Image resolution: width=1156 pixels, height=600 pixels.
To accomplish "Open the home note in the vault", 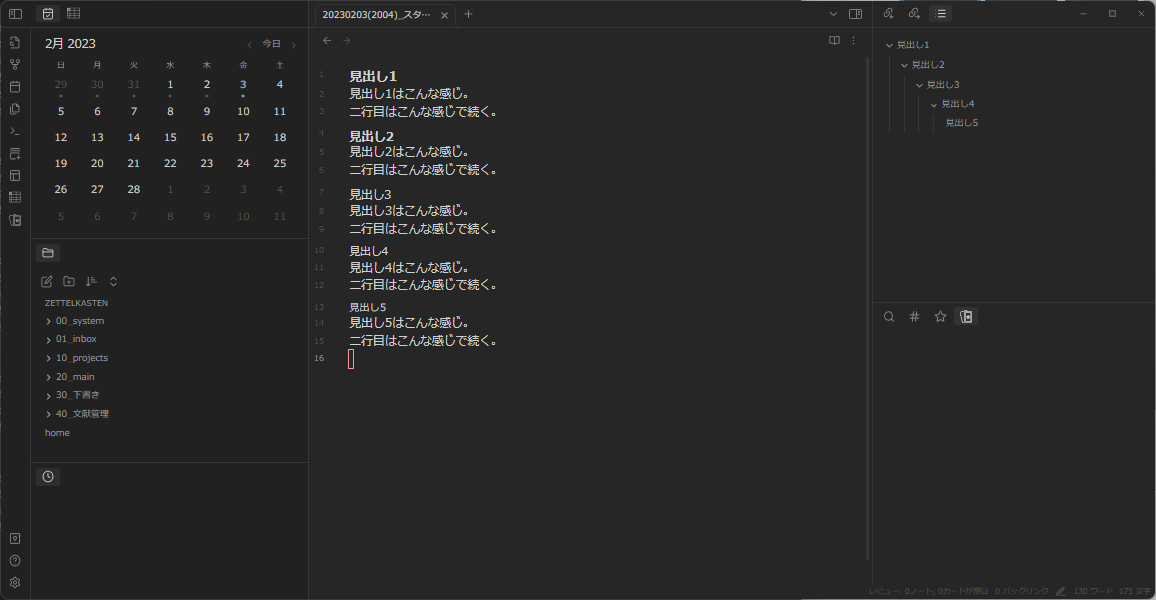I will [56, 432].
